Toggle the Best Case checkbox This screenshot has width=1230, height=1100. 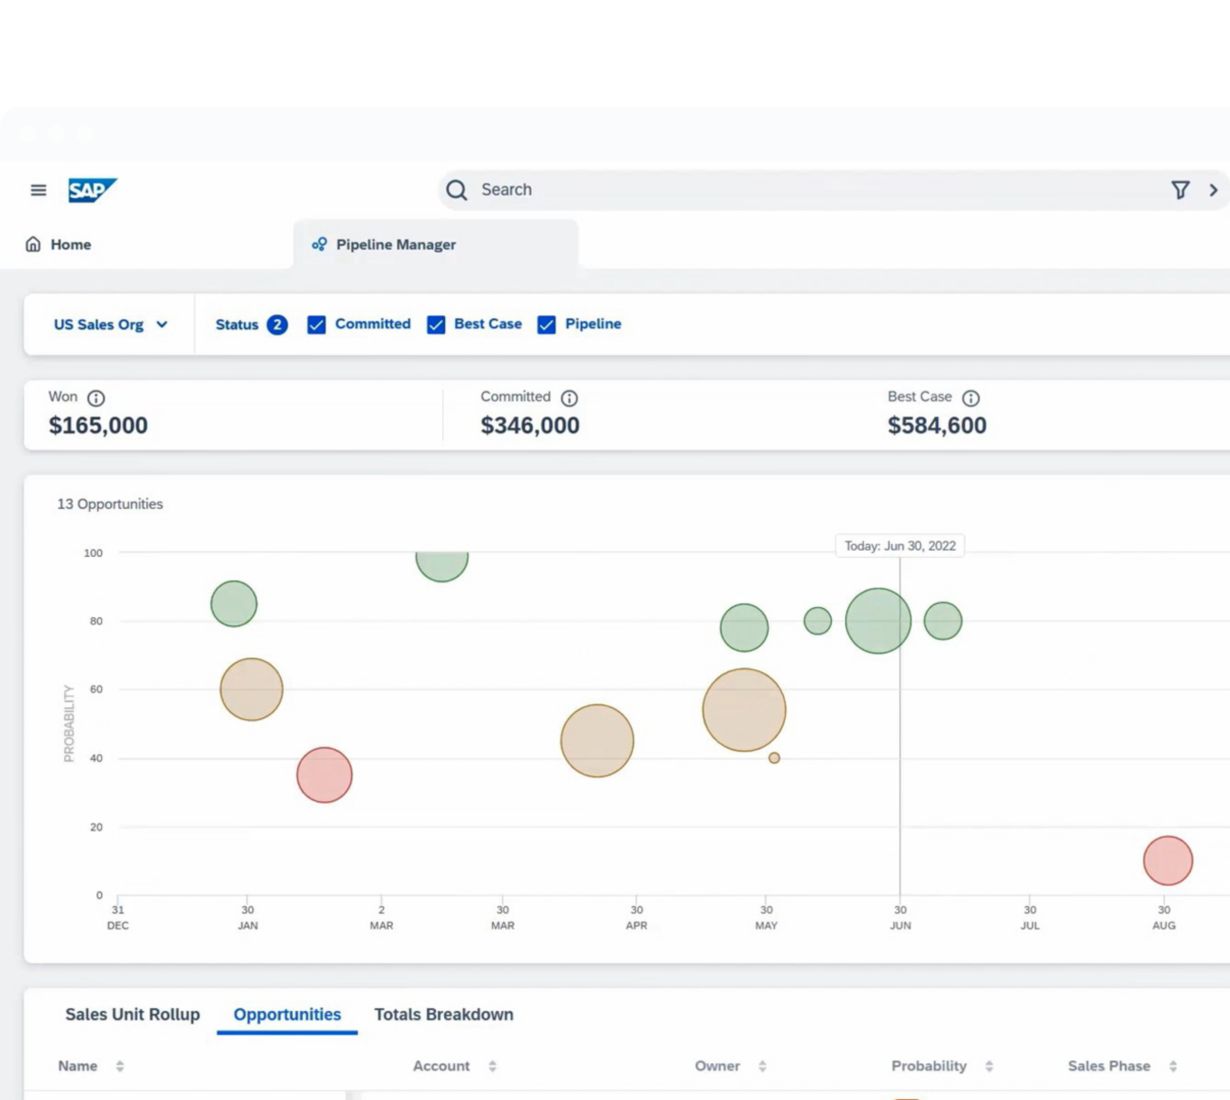pyautogui.click(x=436, y=325)
